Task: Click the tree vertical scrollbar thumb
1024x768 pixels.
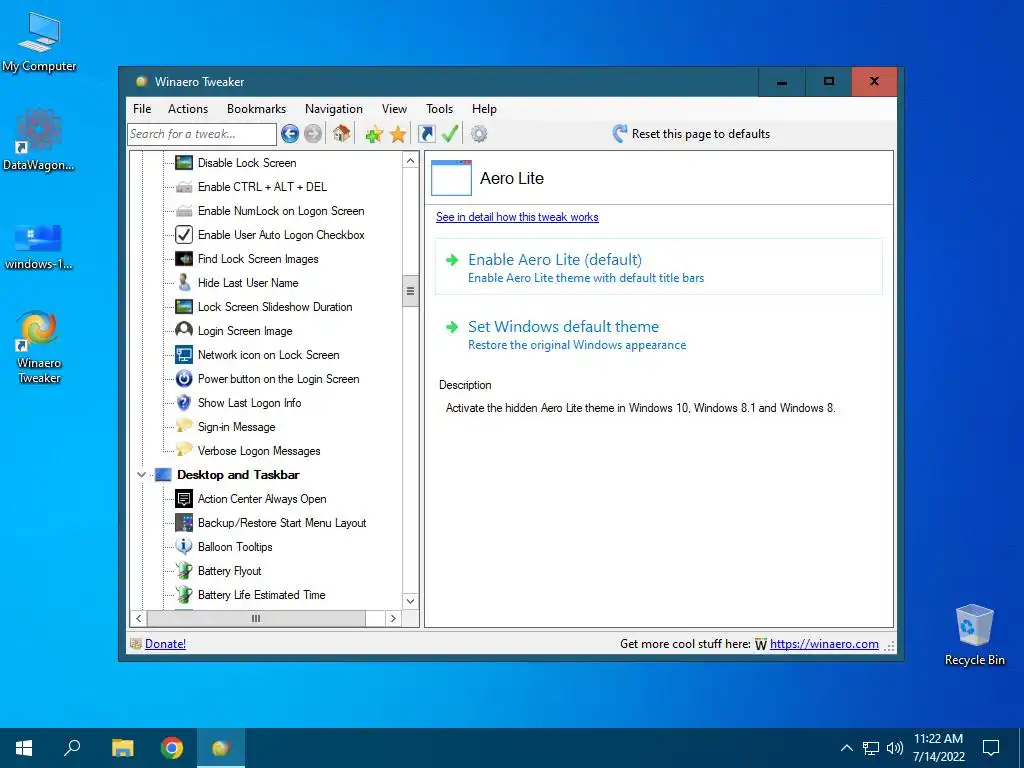Action: click(x=410, y=291)
